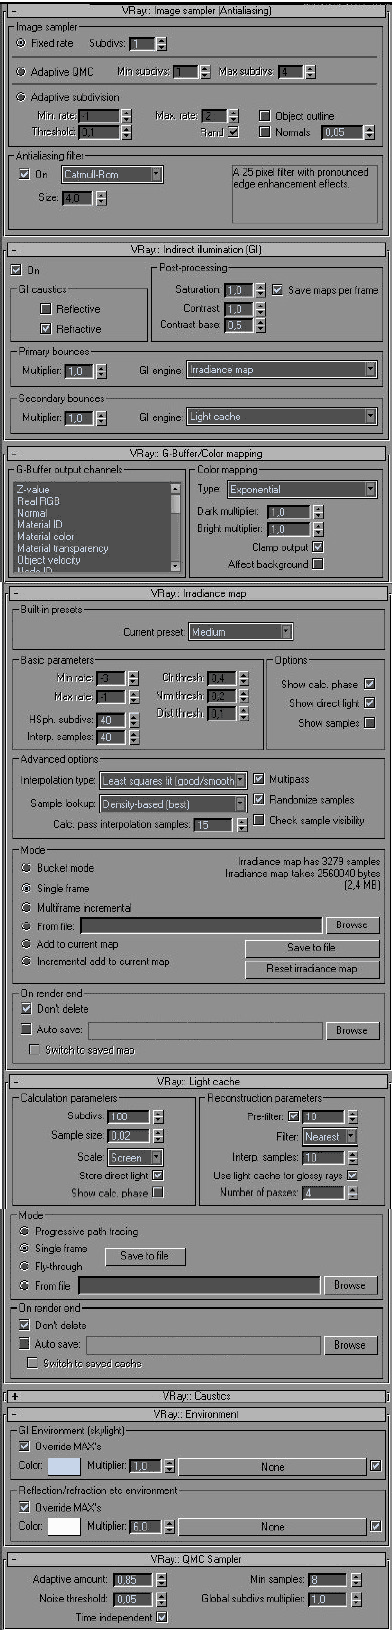
Task: Toggle Use light cache for glossy rays
Action: click(x=351, y=1175)
